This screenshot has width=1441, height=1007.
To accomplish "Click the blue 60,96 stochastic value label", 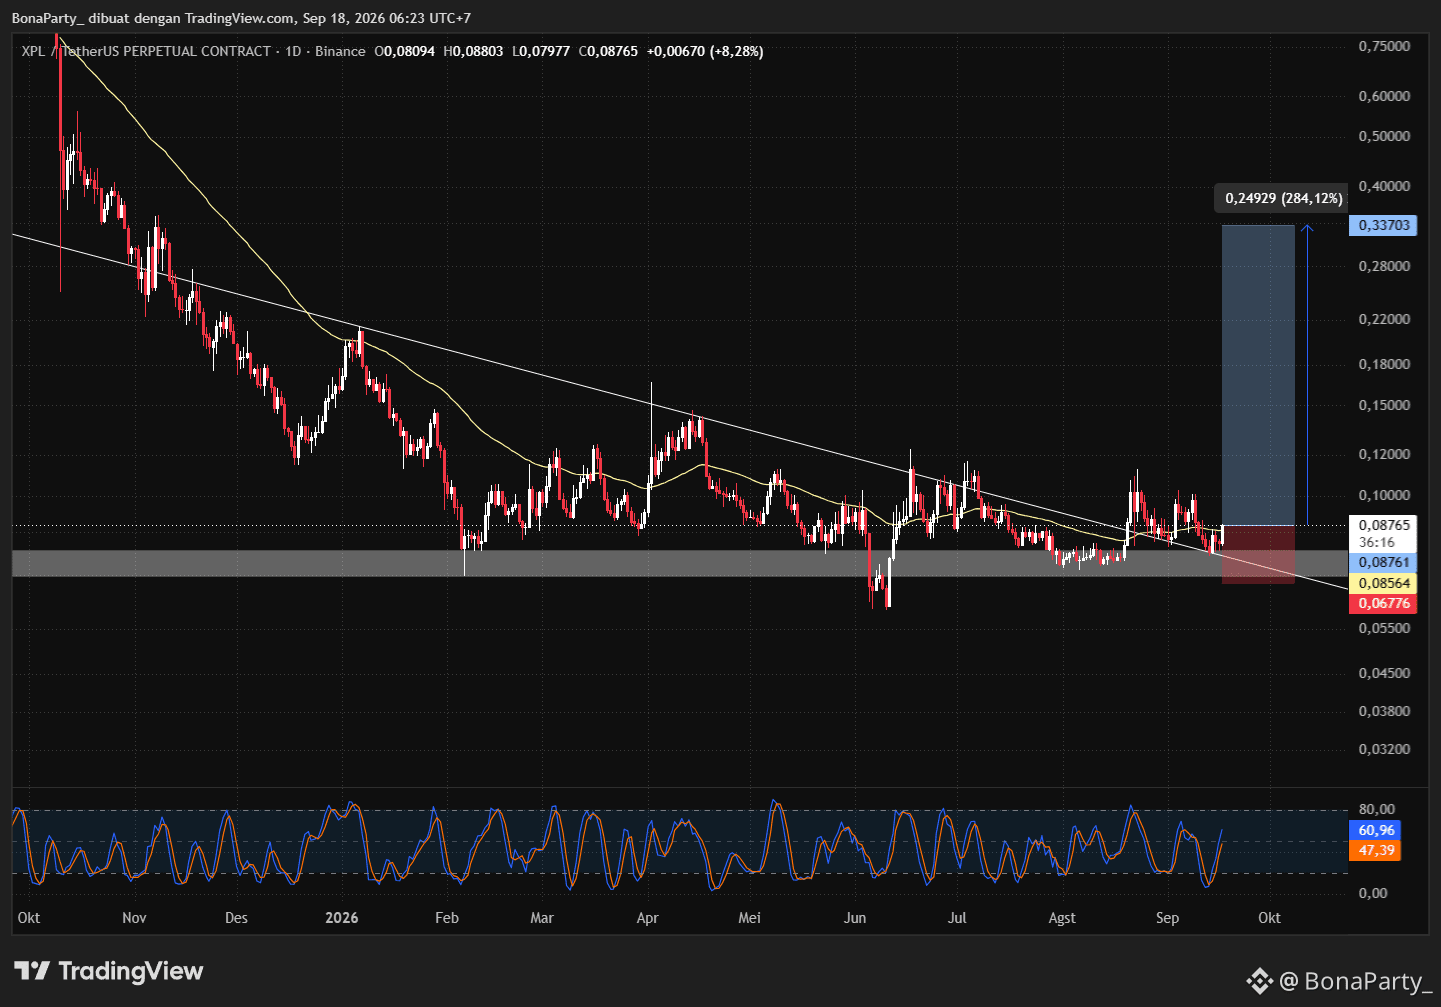I will 1376,830.
